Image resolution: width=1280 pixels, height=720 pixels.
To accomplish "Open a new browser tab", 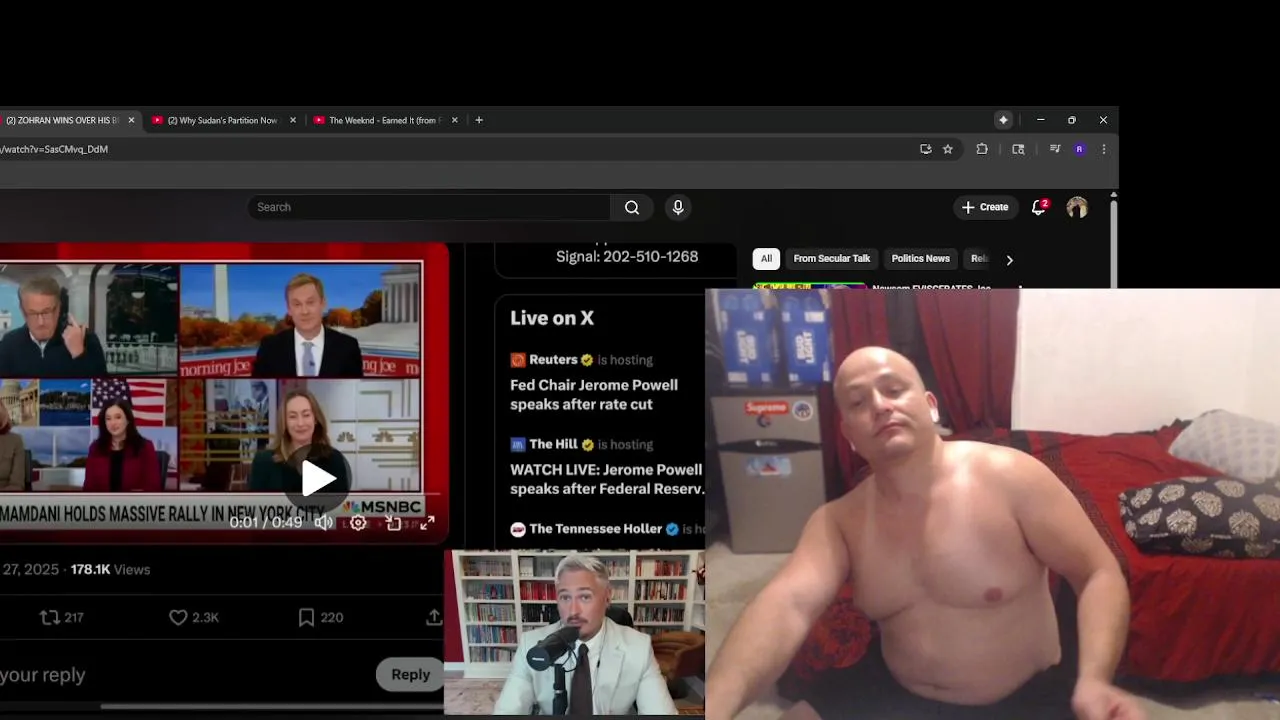I will tap(479, 120).
